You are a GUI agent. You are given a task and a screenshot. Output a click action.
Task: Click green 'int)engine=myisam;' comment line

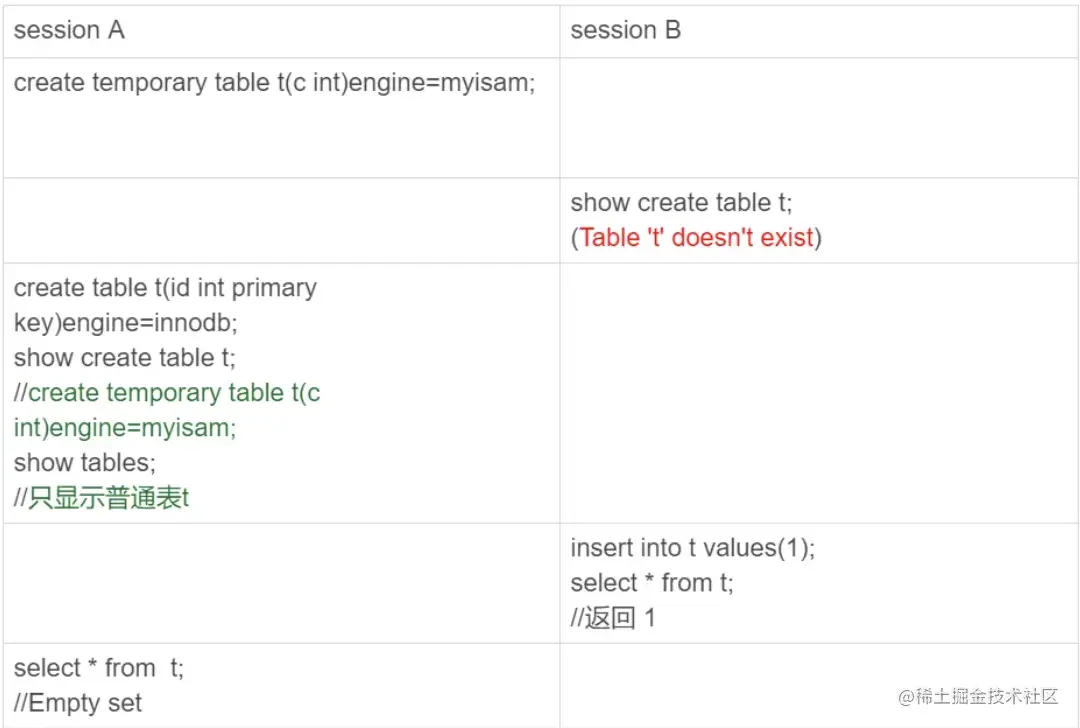coord(125,428)
